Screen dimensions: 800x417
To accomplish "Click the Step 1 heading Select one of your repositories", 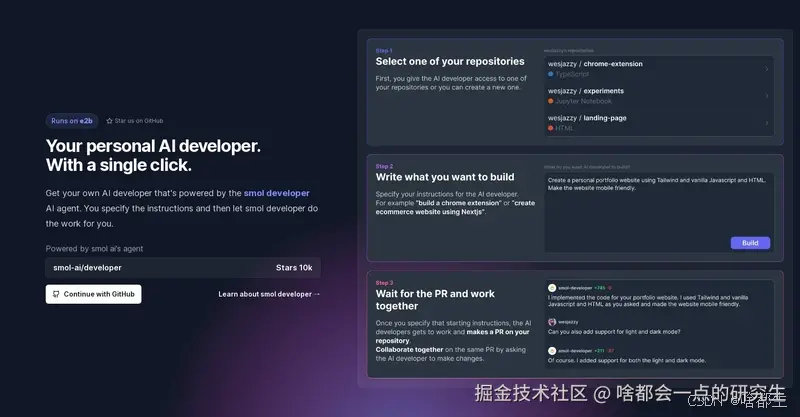I will click(x=450, y=61).
